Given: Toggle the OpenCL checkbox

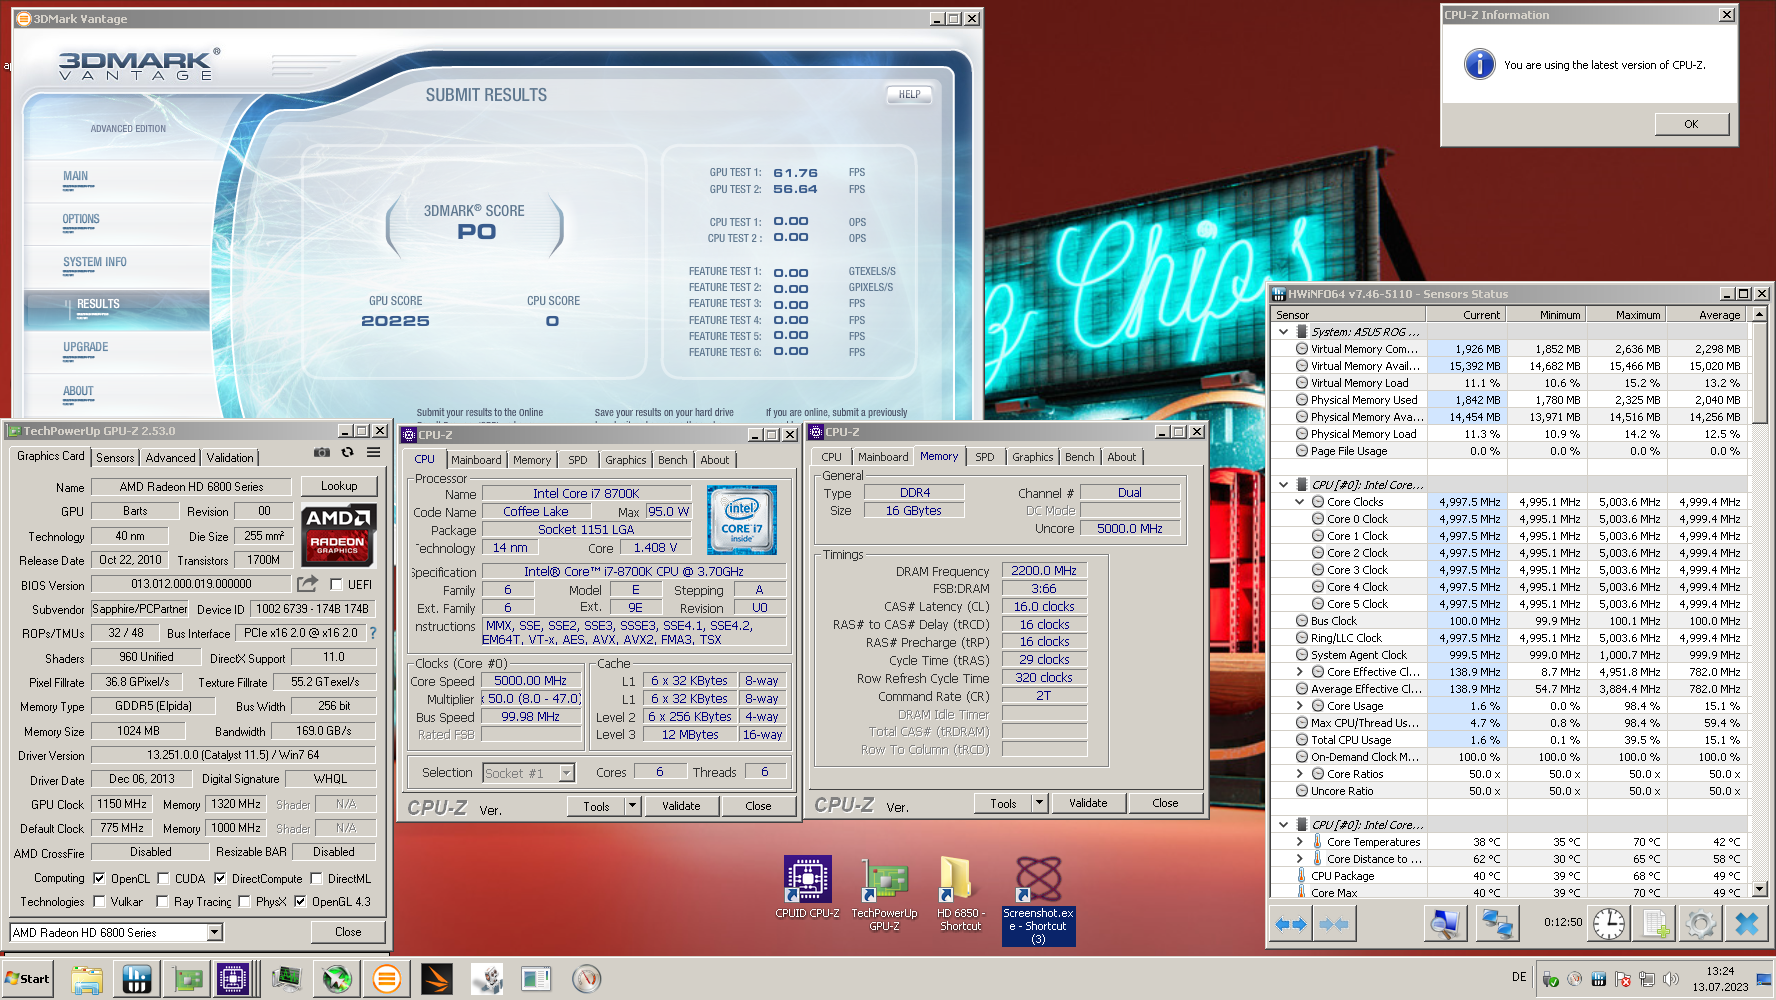Looking at the screenshot, I should click(99, 879).
